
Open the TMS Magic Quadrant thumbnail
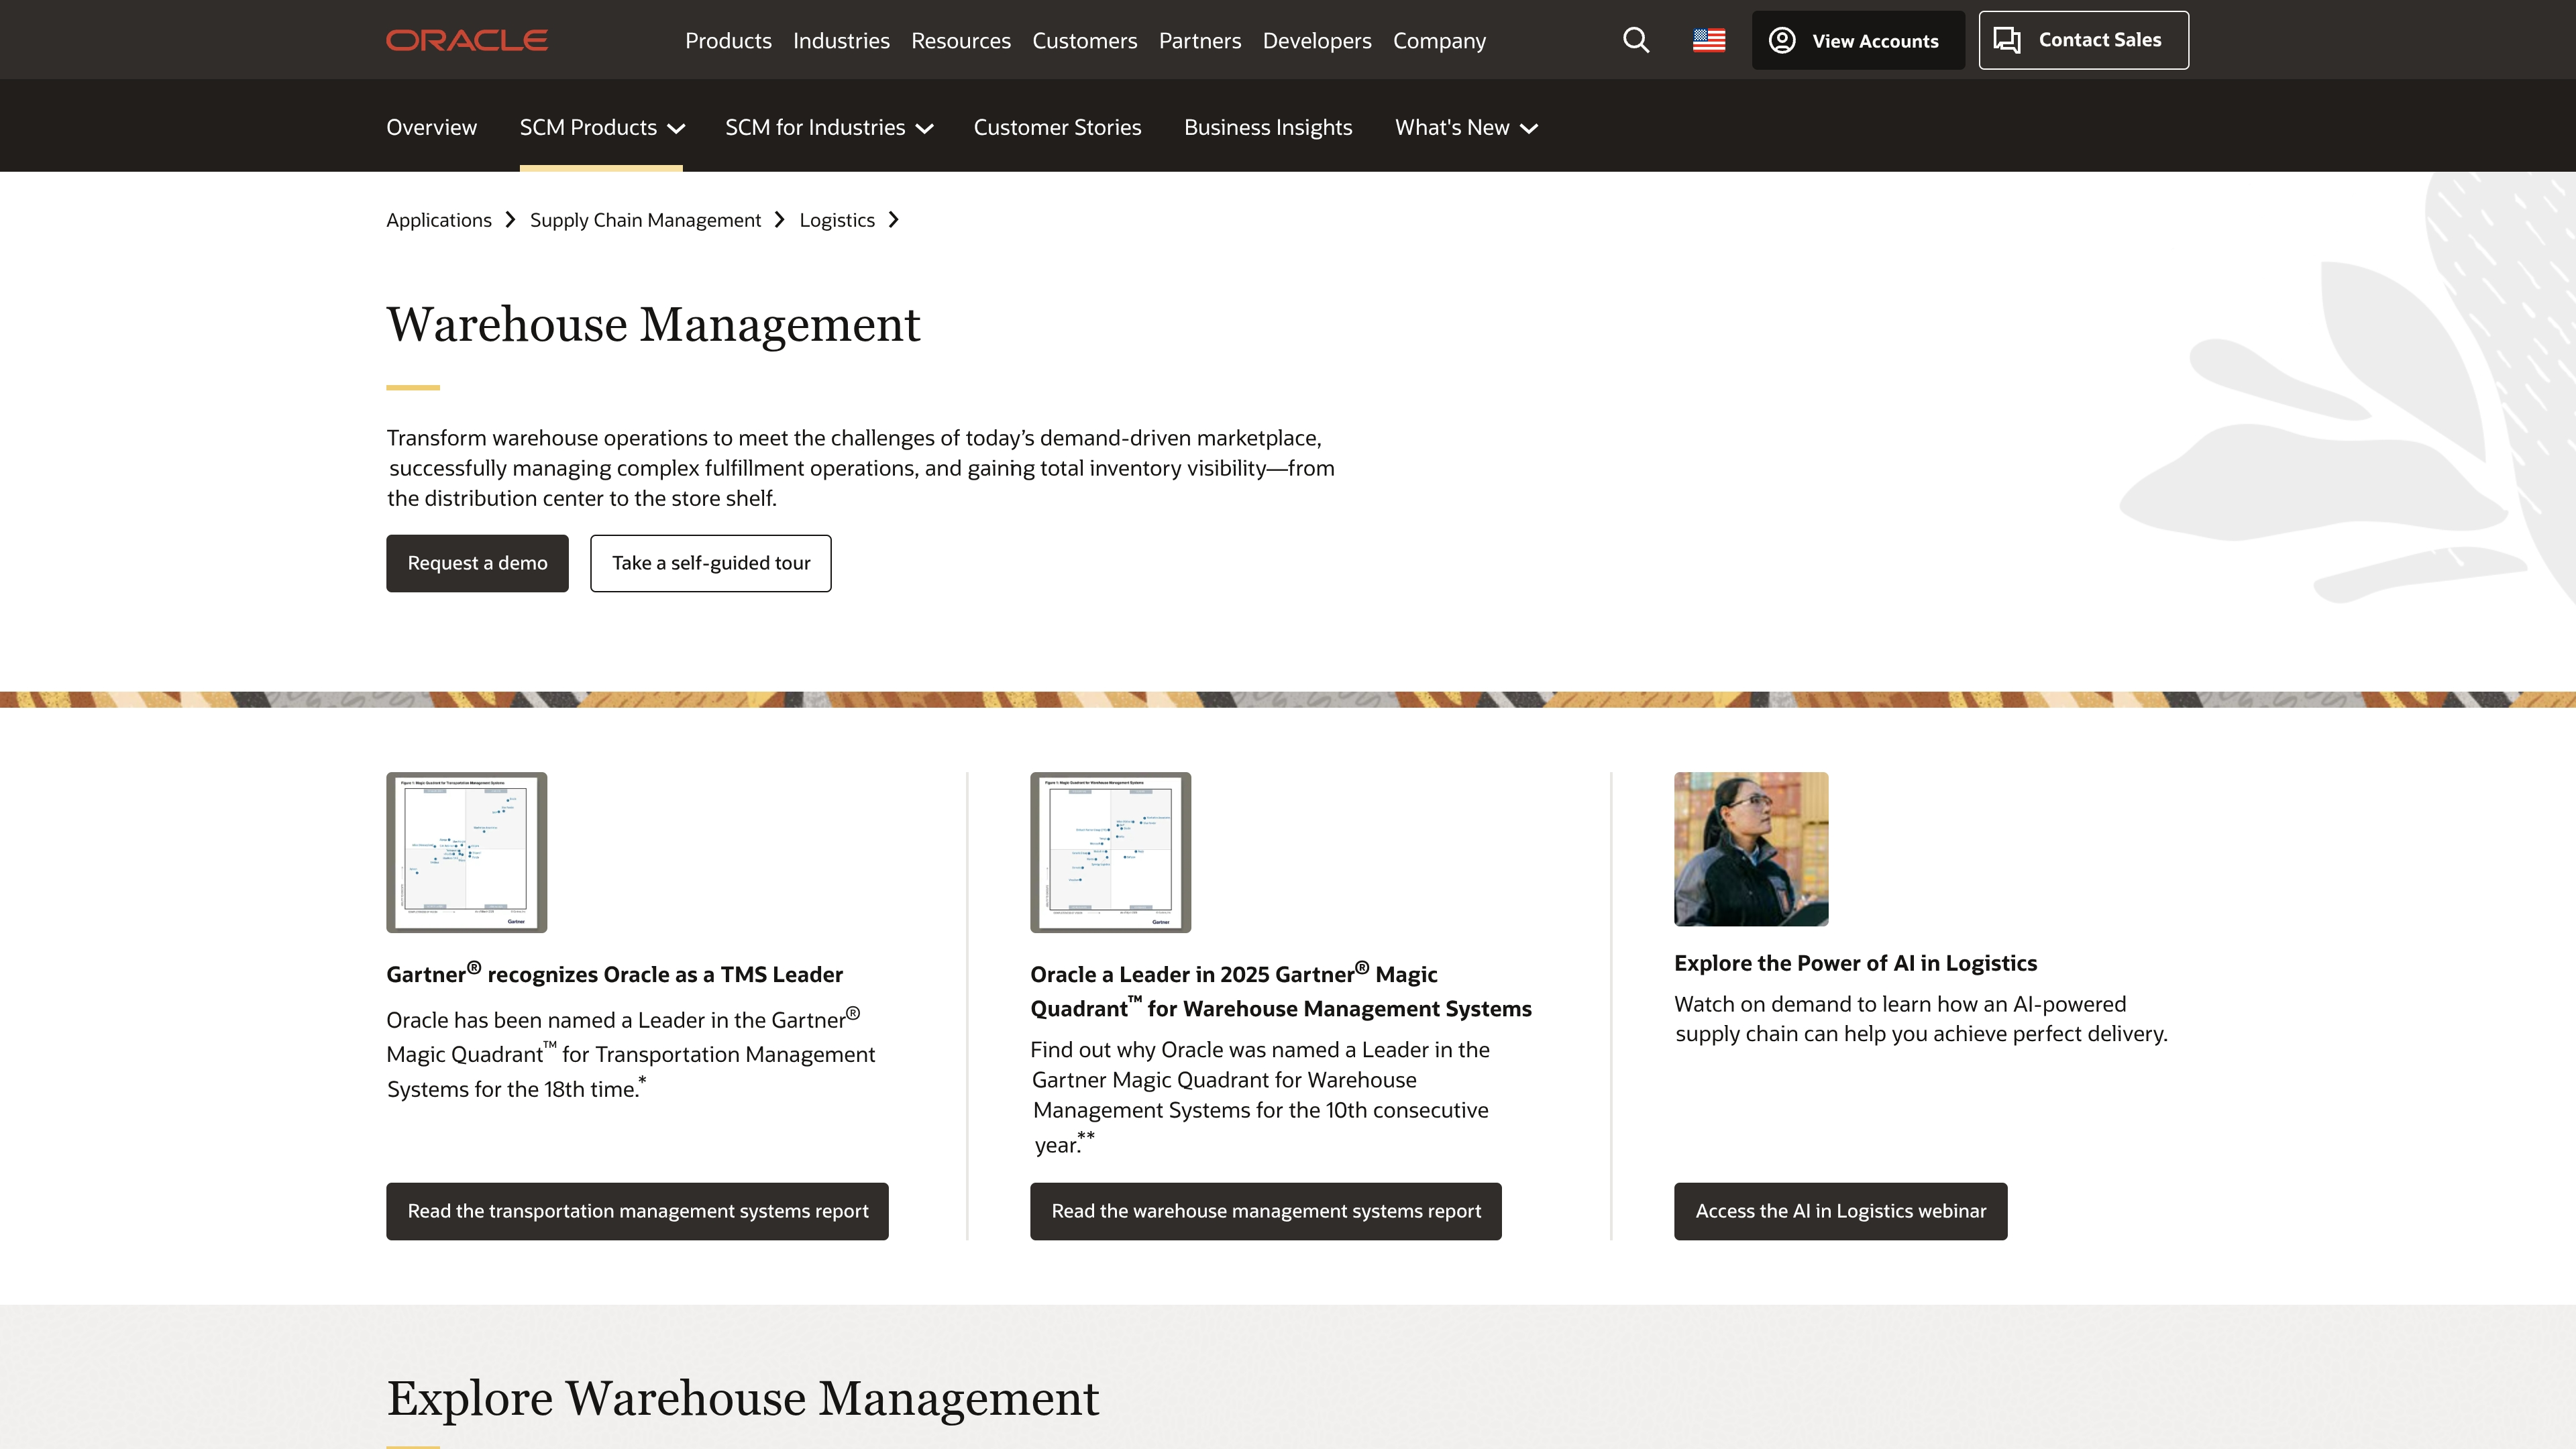point(467,852)
